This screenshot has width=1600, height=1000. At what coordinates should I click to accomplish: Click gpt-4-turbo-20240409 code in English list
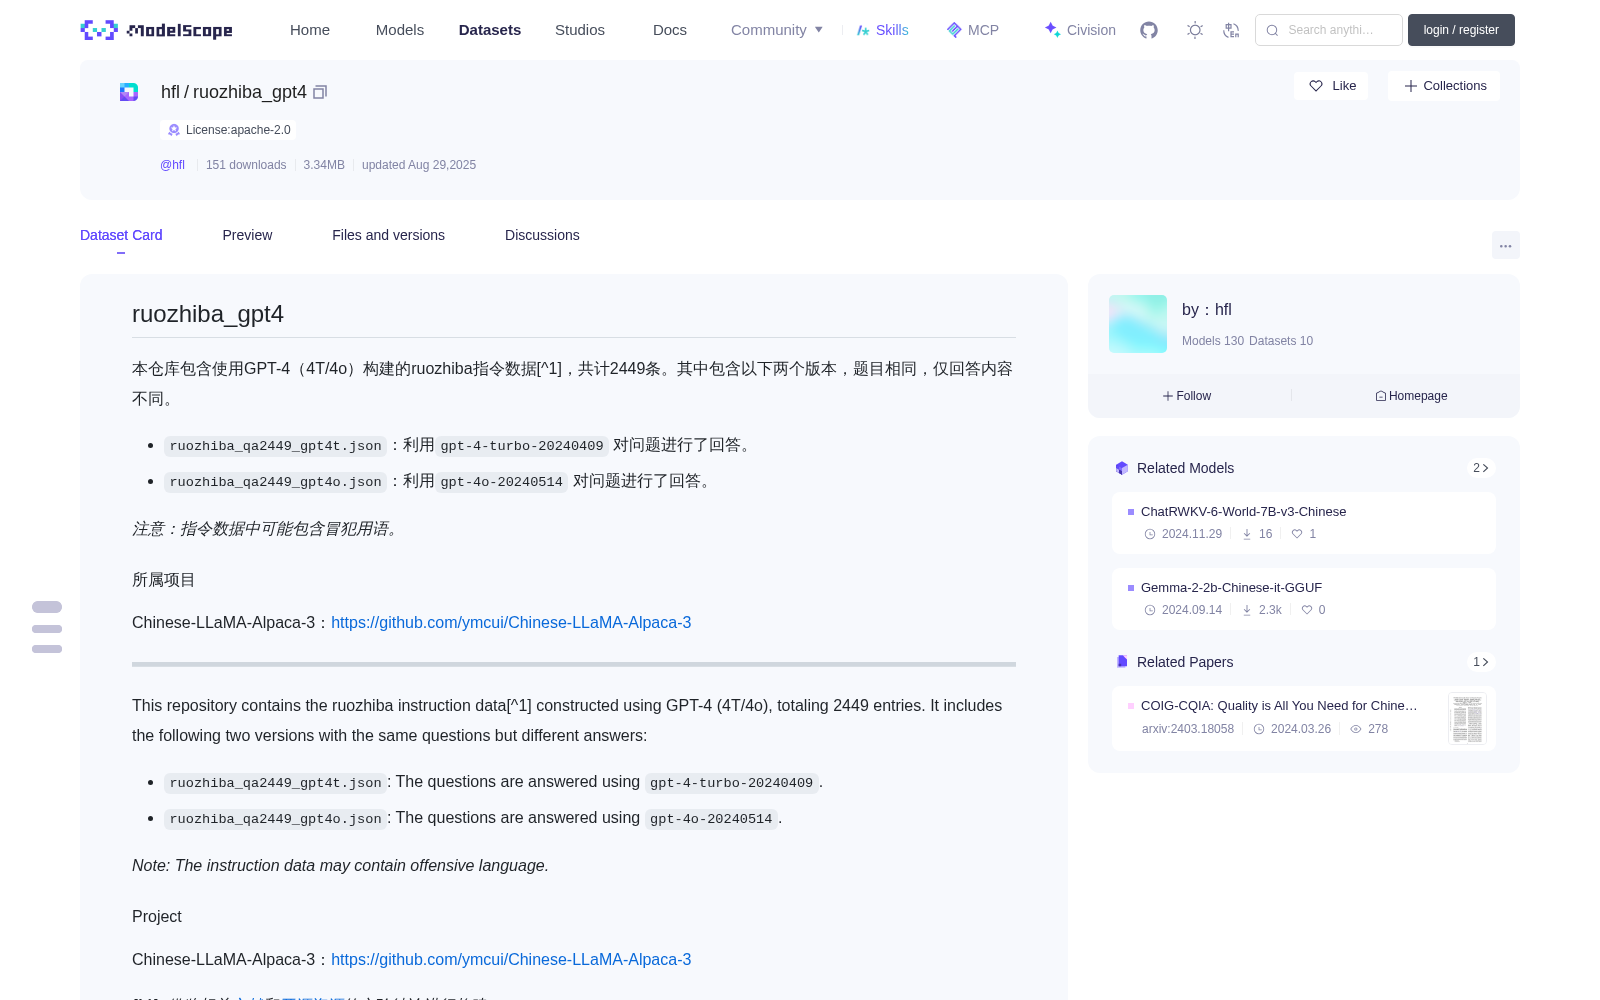(732, 783)
